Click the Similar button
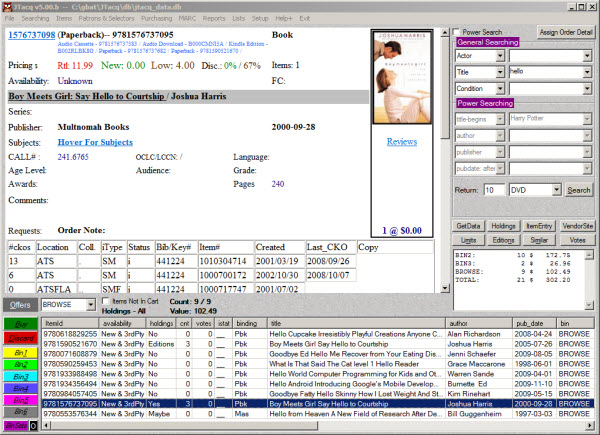600x435 pixels. pos(539,240)
